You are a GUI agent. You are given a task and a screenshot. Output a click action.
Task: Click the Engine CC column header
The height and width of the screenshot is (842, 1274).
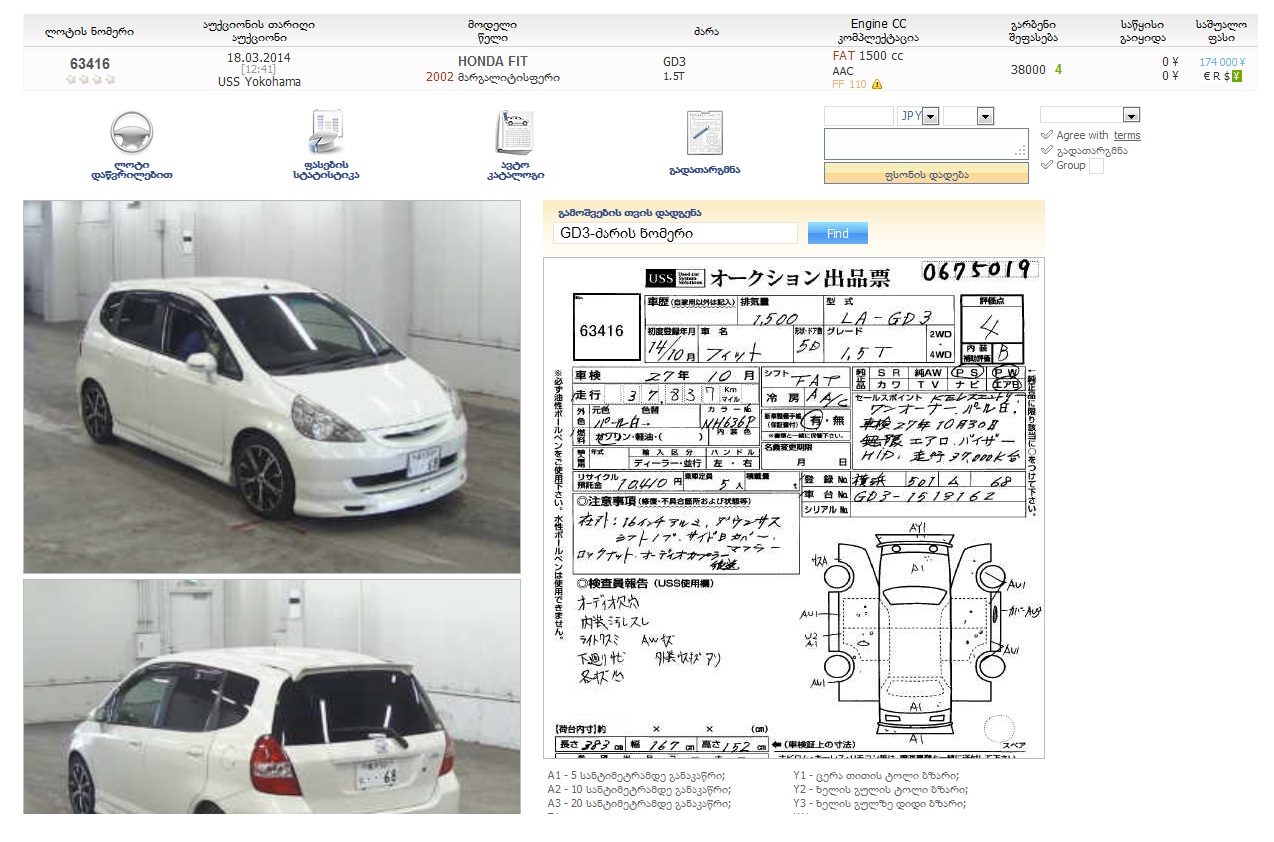coord(879,24)
